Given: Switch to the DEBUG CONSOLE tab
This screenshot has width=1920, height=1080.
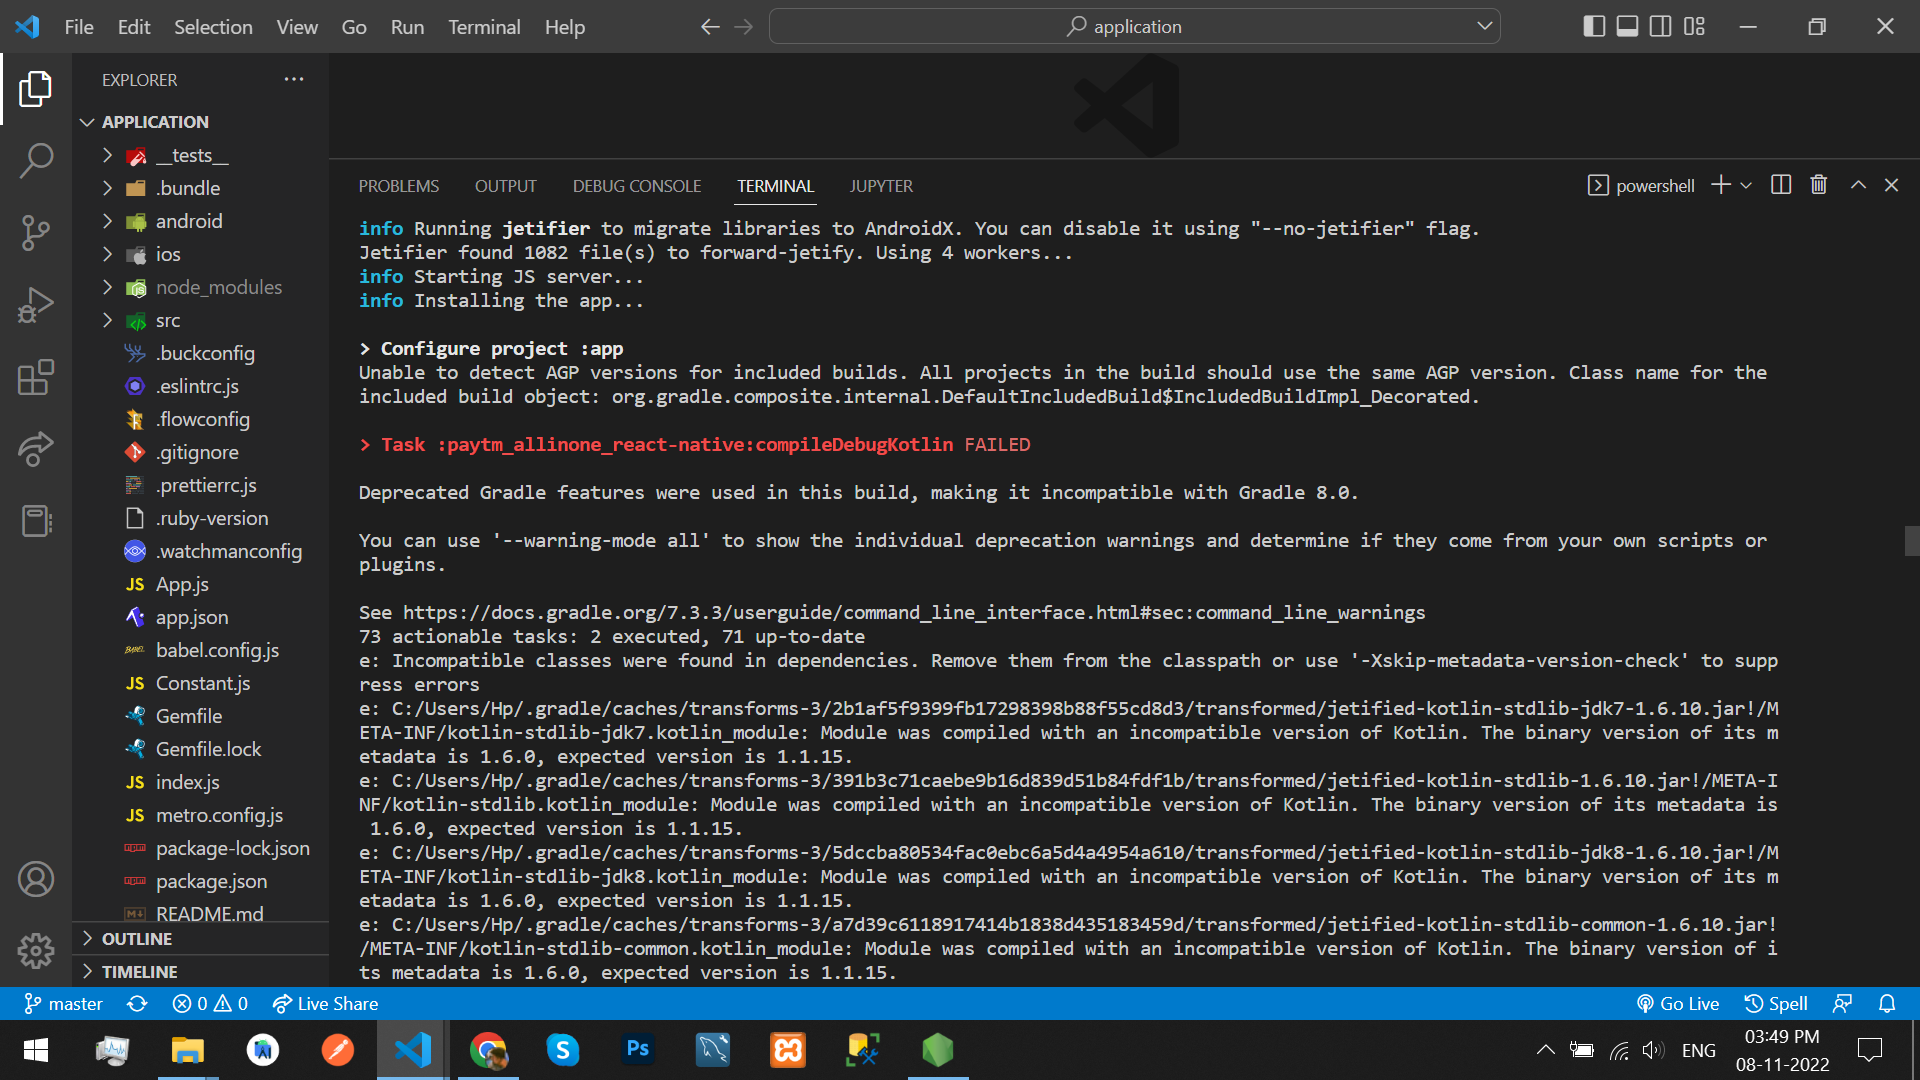Looking at the screenshot, I should coord(637,186).
